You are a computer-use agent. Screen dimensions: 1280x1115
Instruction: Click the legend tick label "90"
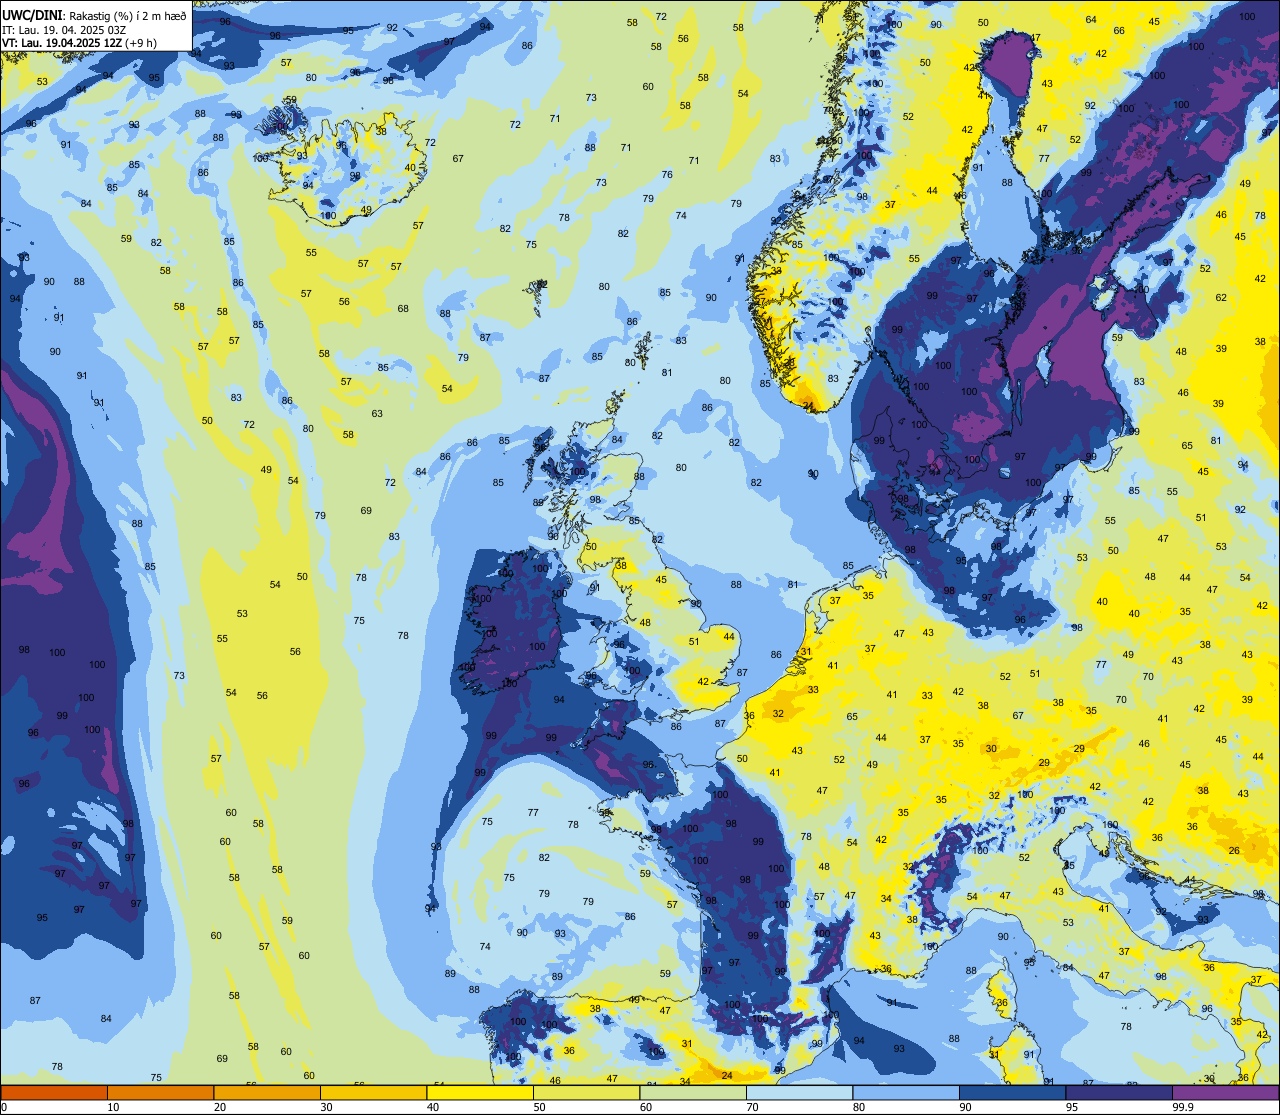pyautogui.click(x=965, y=1107)
